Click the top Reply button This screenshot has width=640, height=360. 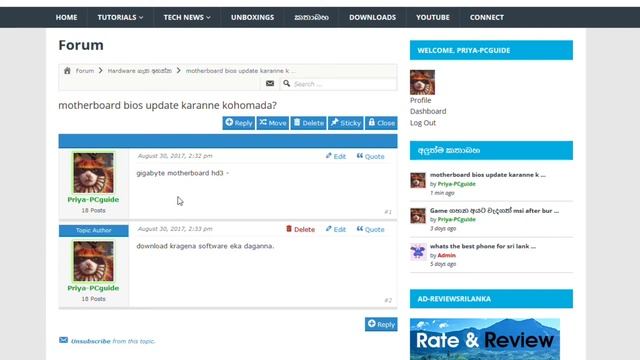[239, 123]
